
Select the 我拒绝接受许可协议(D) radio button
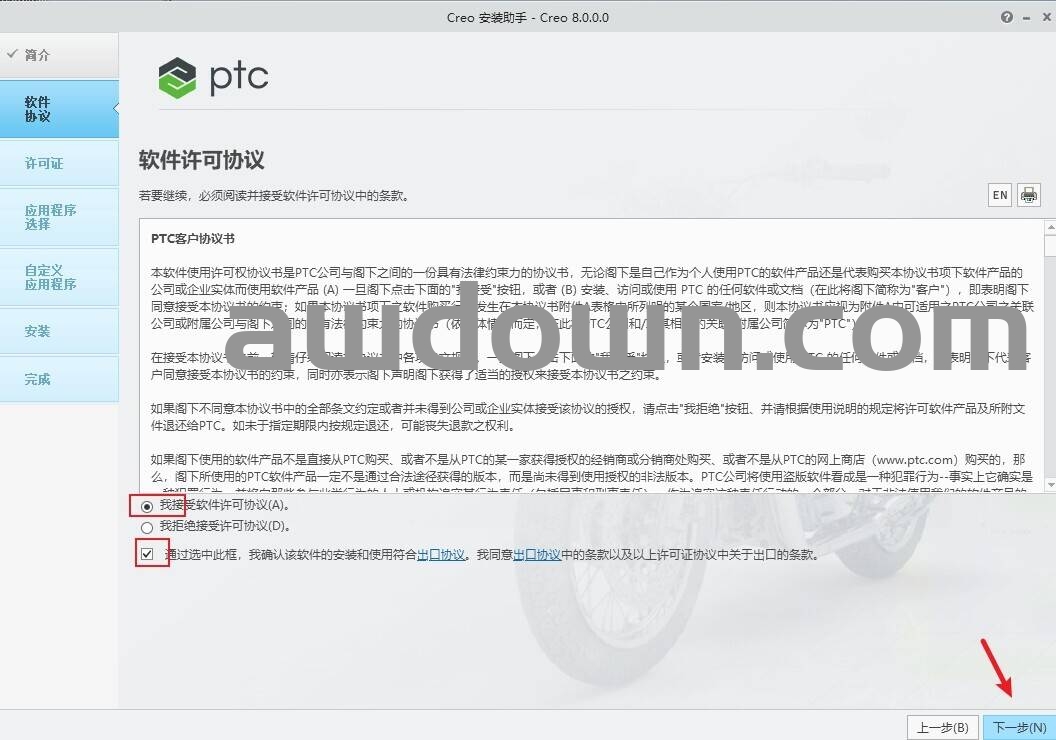[x=147, y=526]
